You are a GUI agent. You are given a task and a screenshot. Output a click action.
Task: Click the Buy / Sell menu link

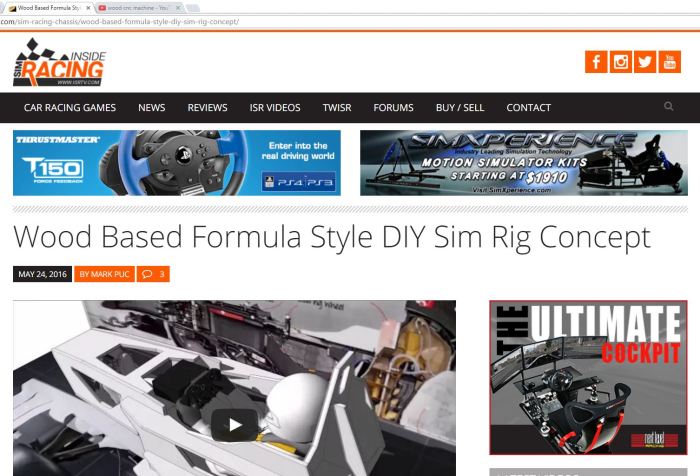pos(459,108)
